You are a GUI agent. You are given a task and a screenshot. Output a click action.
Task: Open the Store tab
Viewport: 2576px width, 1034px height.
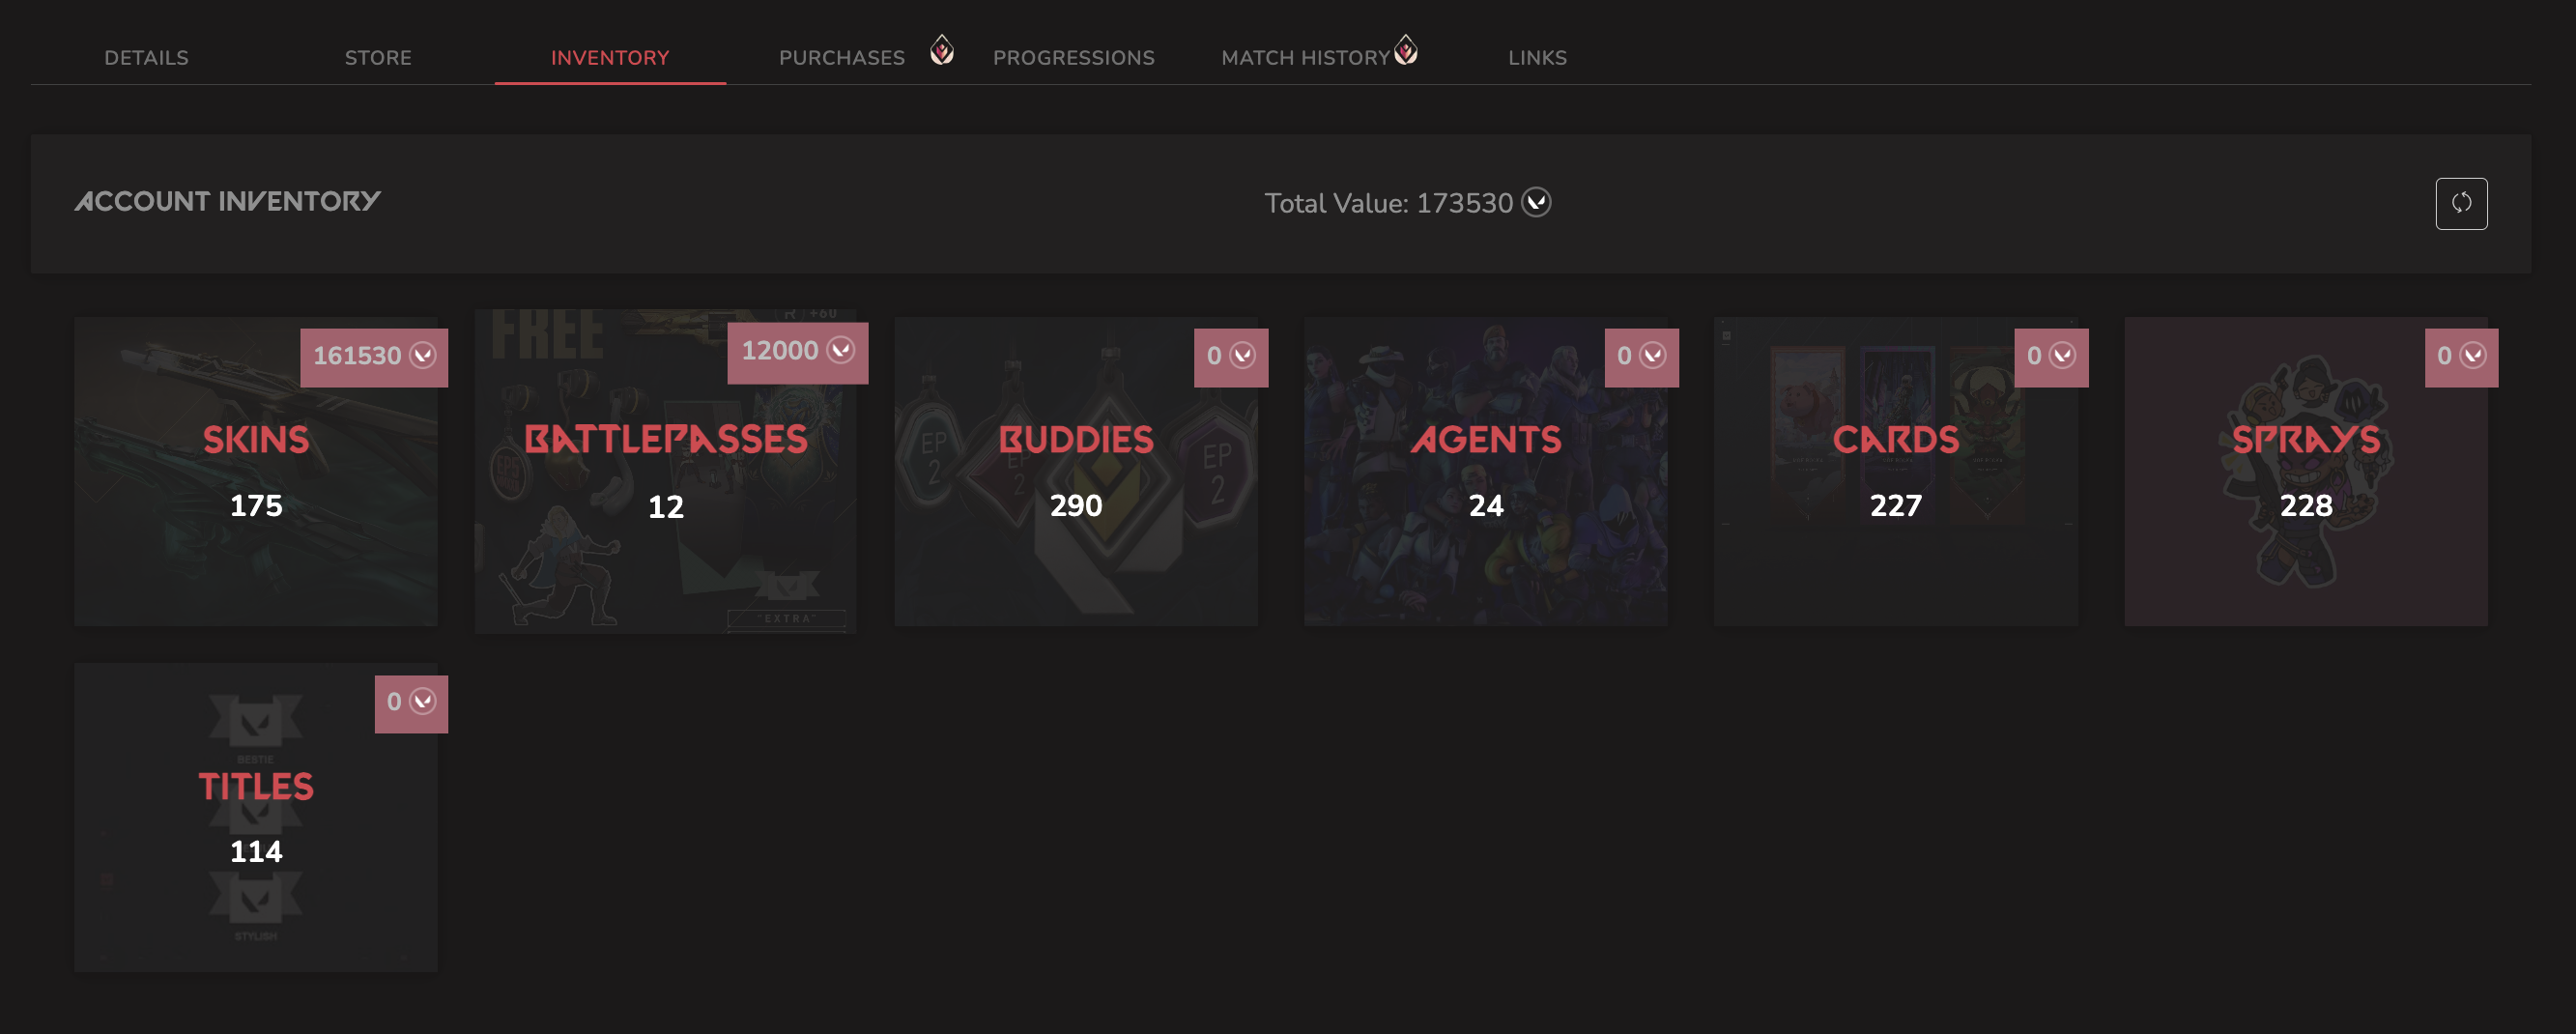point(378,58)
